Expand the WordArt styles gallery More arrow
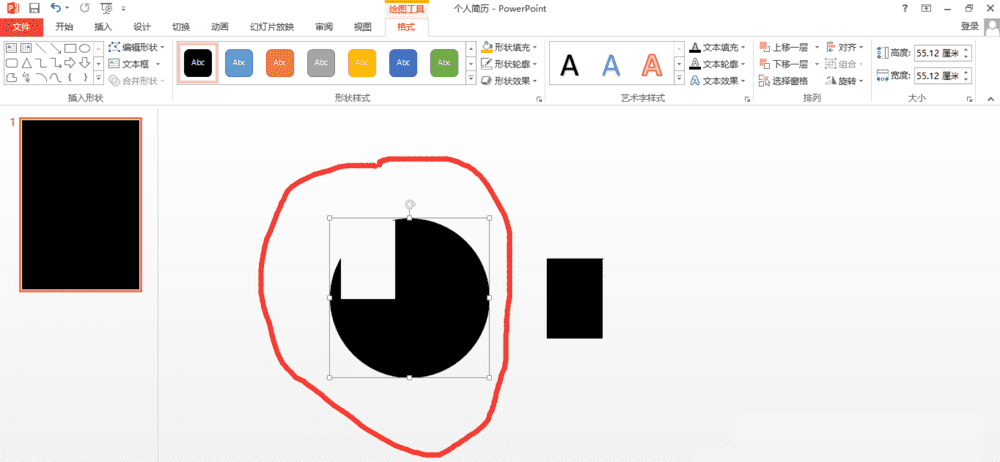This screenshot has width=1000, height=462. pyautogui.click(x=680, y=78)
